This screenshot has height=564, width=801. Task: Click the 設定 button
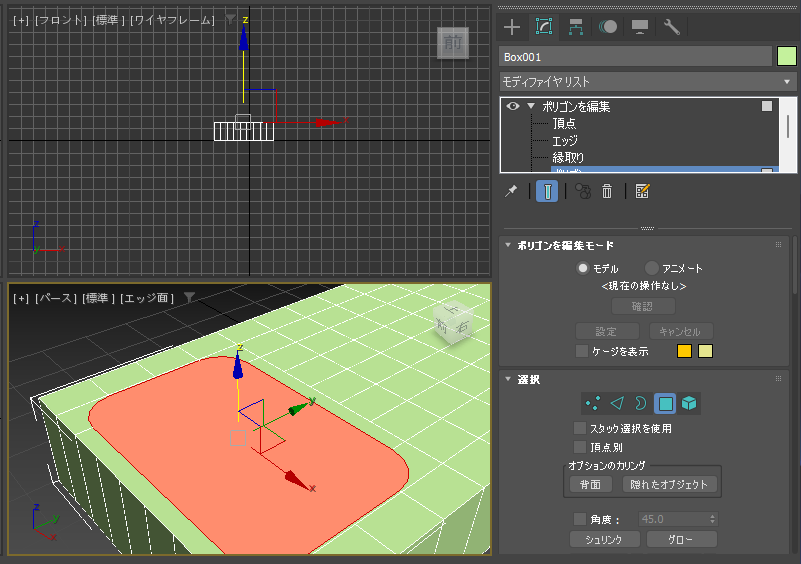click(x=607, y=331)
